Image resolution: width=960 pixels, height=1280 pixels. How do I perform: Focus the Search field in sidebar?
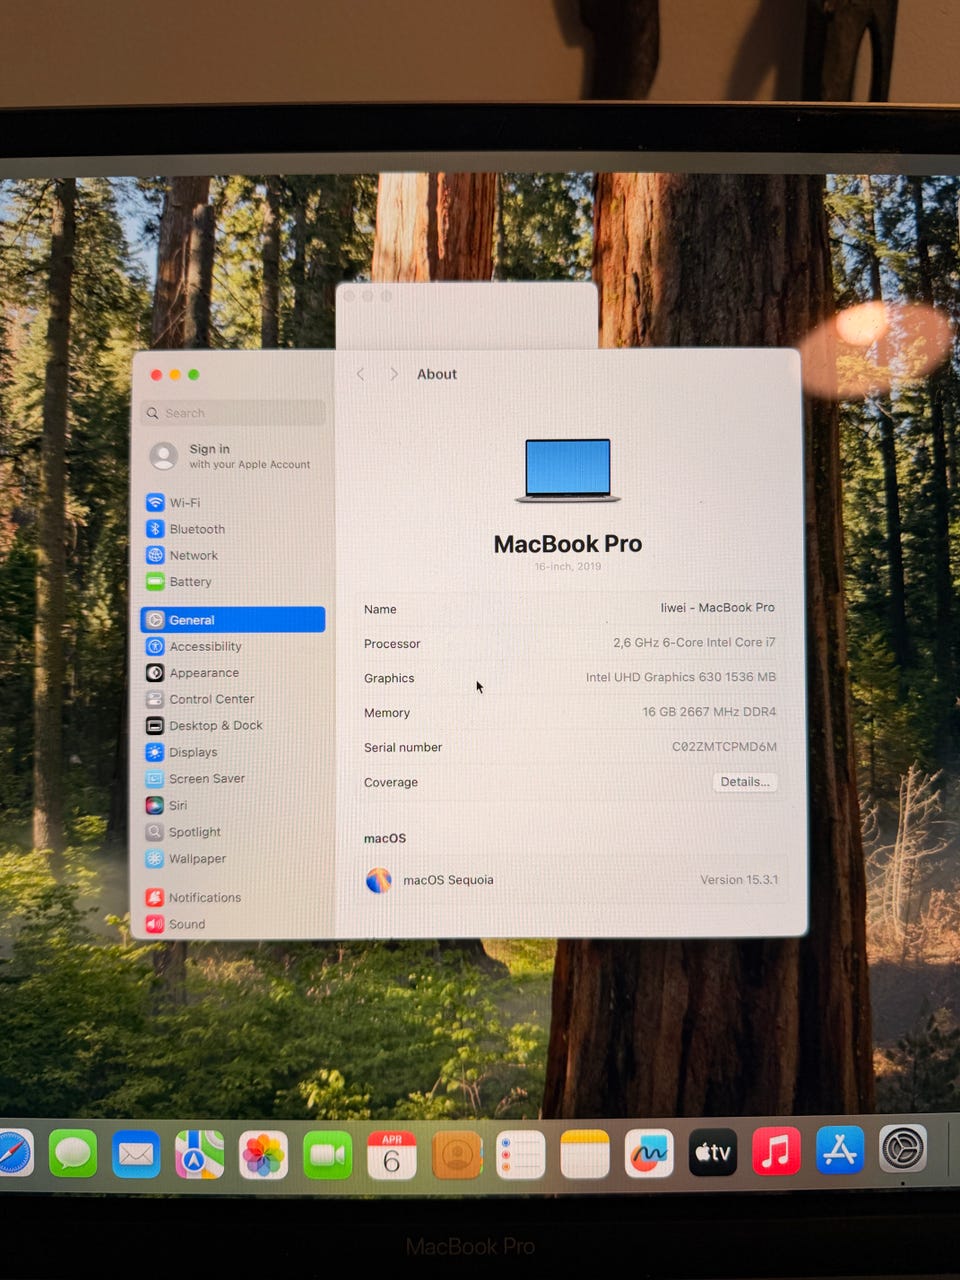click(234, 413)
